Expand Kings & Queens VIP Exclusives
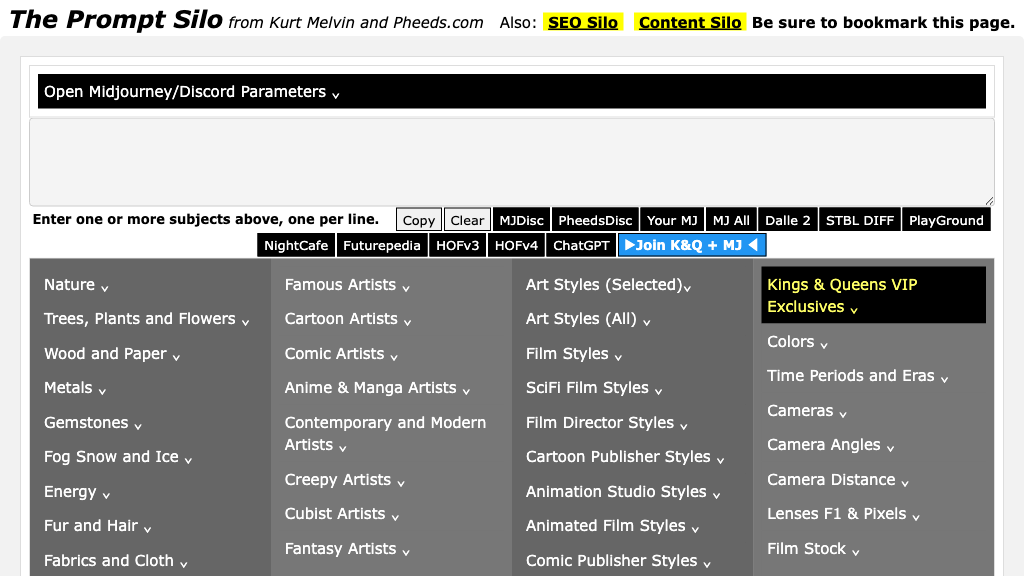Image resolution: width=1024 pixels, height=576 pixels. coord(842,296)
